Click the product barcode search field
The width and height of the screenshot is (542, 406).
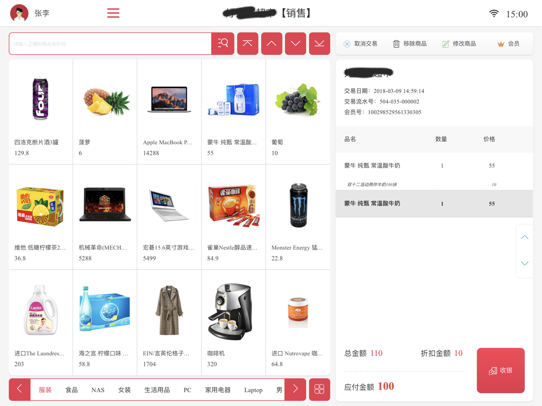coord(110,44)
